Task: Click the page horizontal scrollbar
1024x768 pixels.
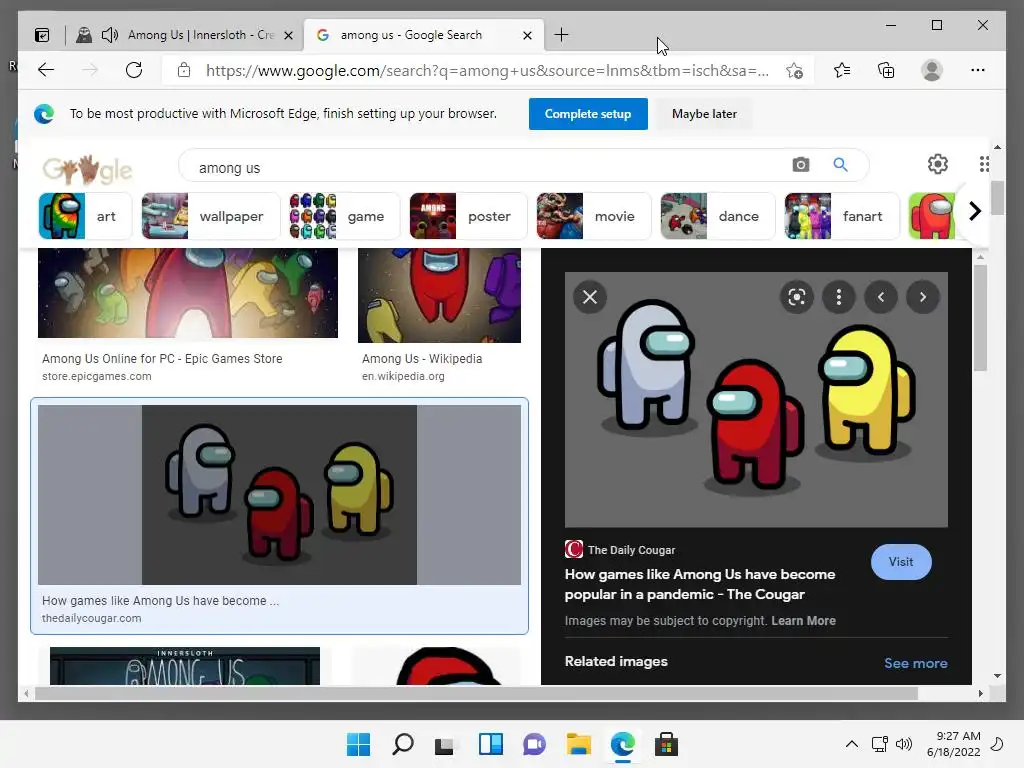Action: [x=477, y=694]
